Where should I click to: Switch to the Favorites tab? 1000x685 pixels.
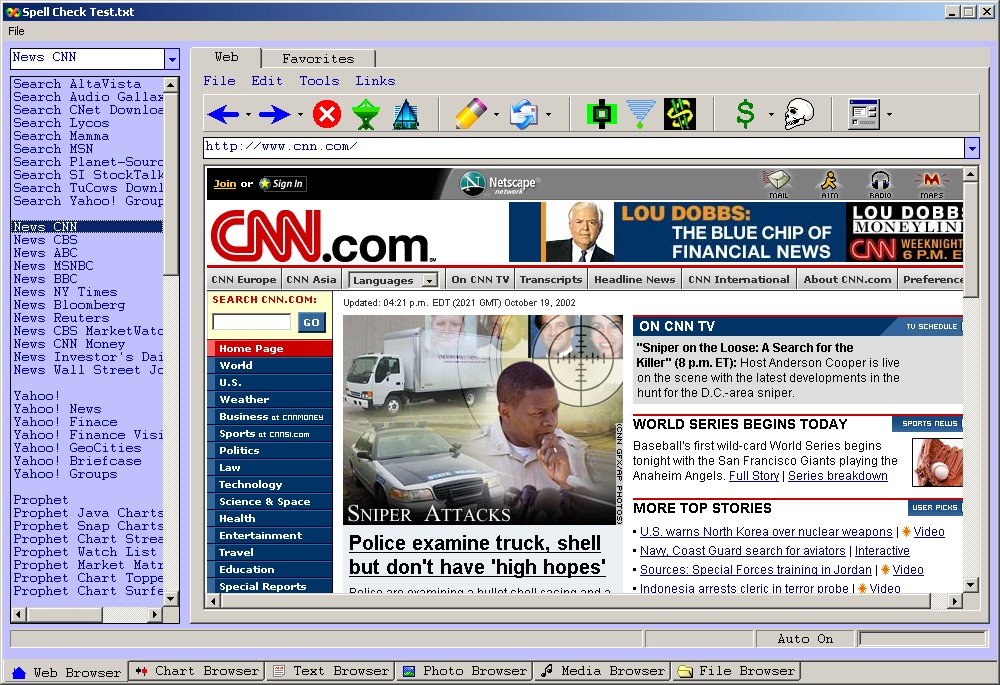point(318,59)
